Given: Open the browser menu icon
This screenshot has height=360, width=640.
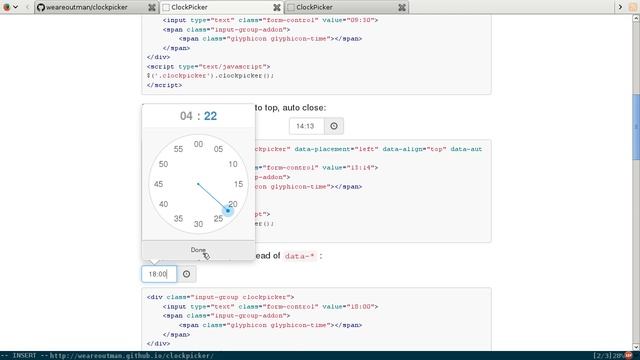Looking at the screenshot, I should pyautogui.click(x=6, y=7).
